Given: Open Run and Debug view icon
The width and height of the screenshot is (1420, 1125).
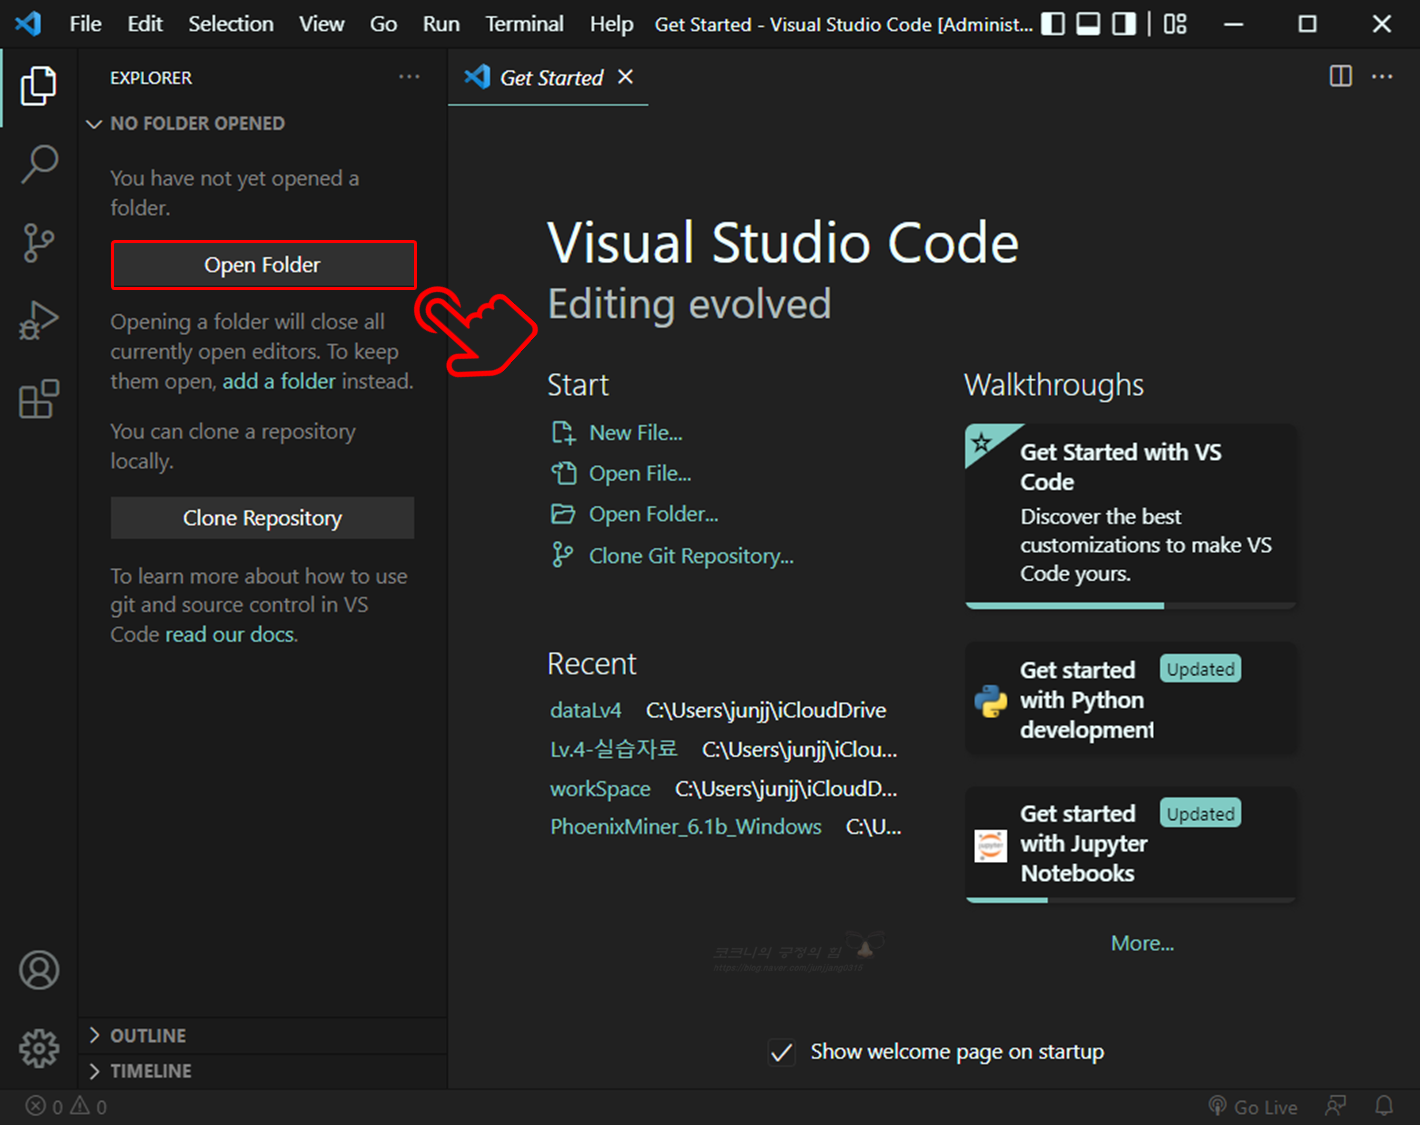Looking at the screenshot, I should tap(39, 321).
